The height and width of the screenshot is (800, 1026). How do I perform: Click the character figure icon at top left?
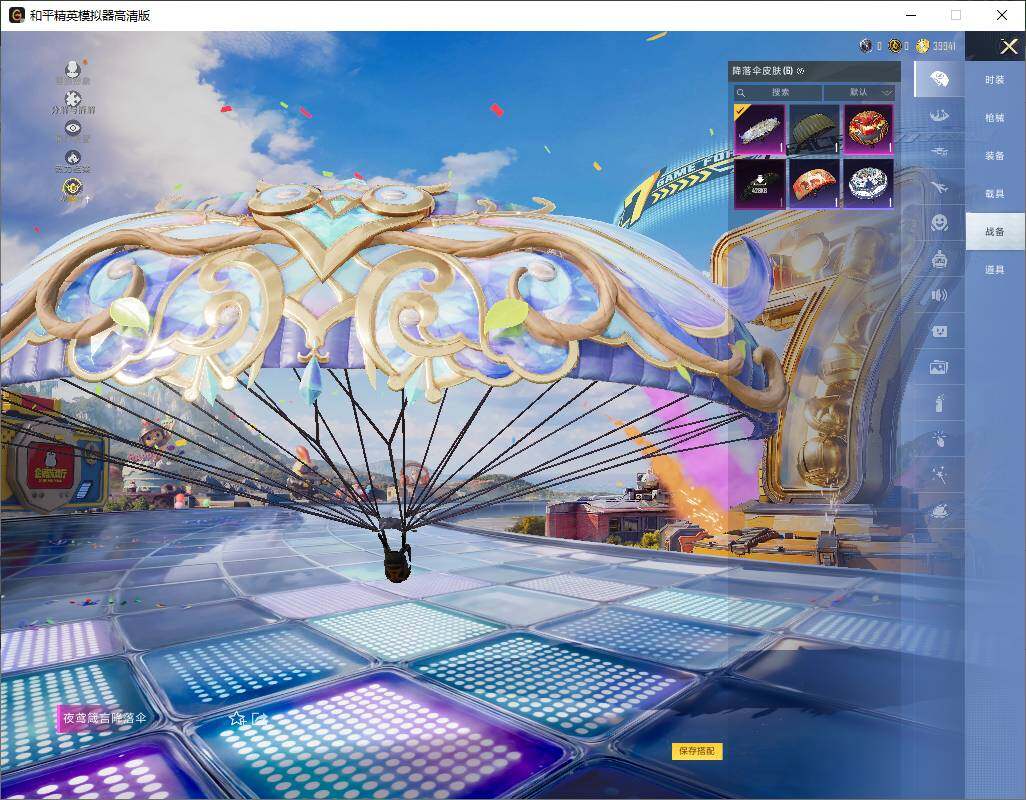(73, 68)
